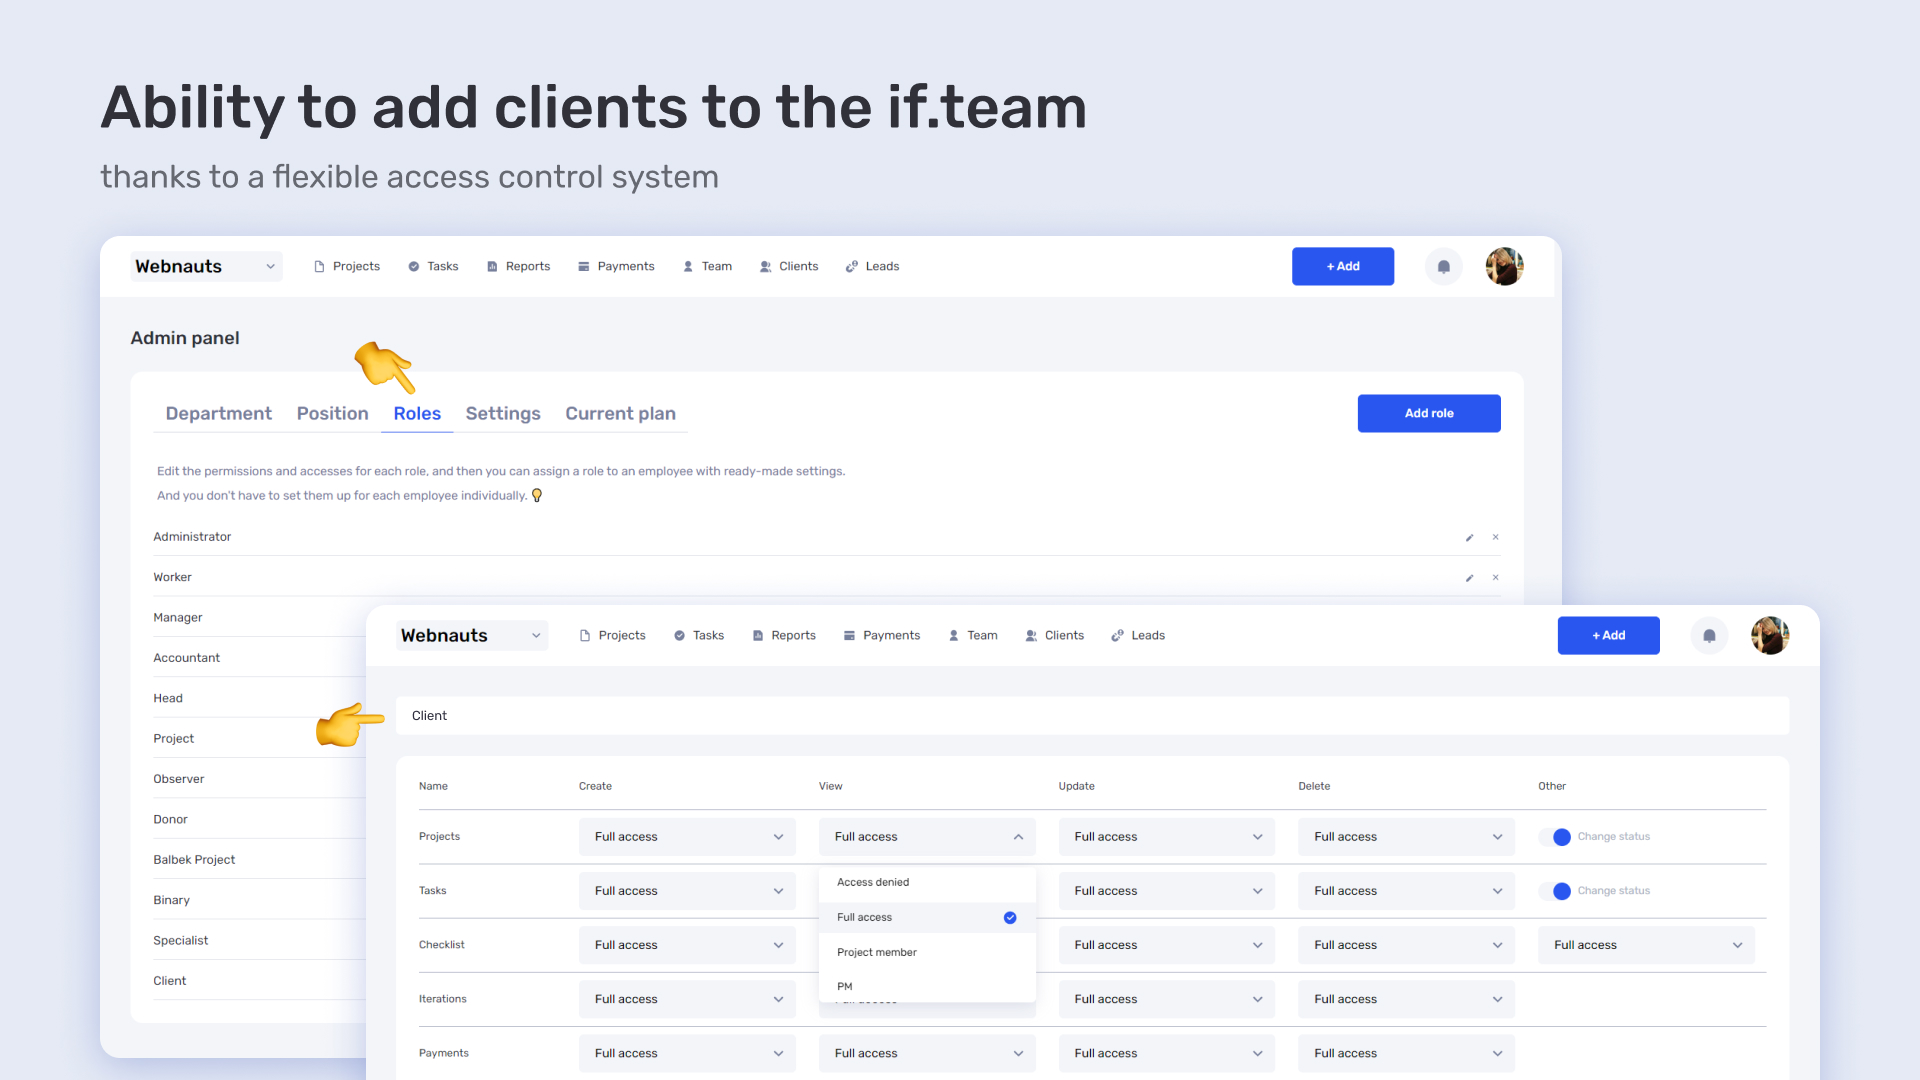Open user avatar in the back window
The height and width of the screenshot is (1080, 1920).
pos(1504,266)
